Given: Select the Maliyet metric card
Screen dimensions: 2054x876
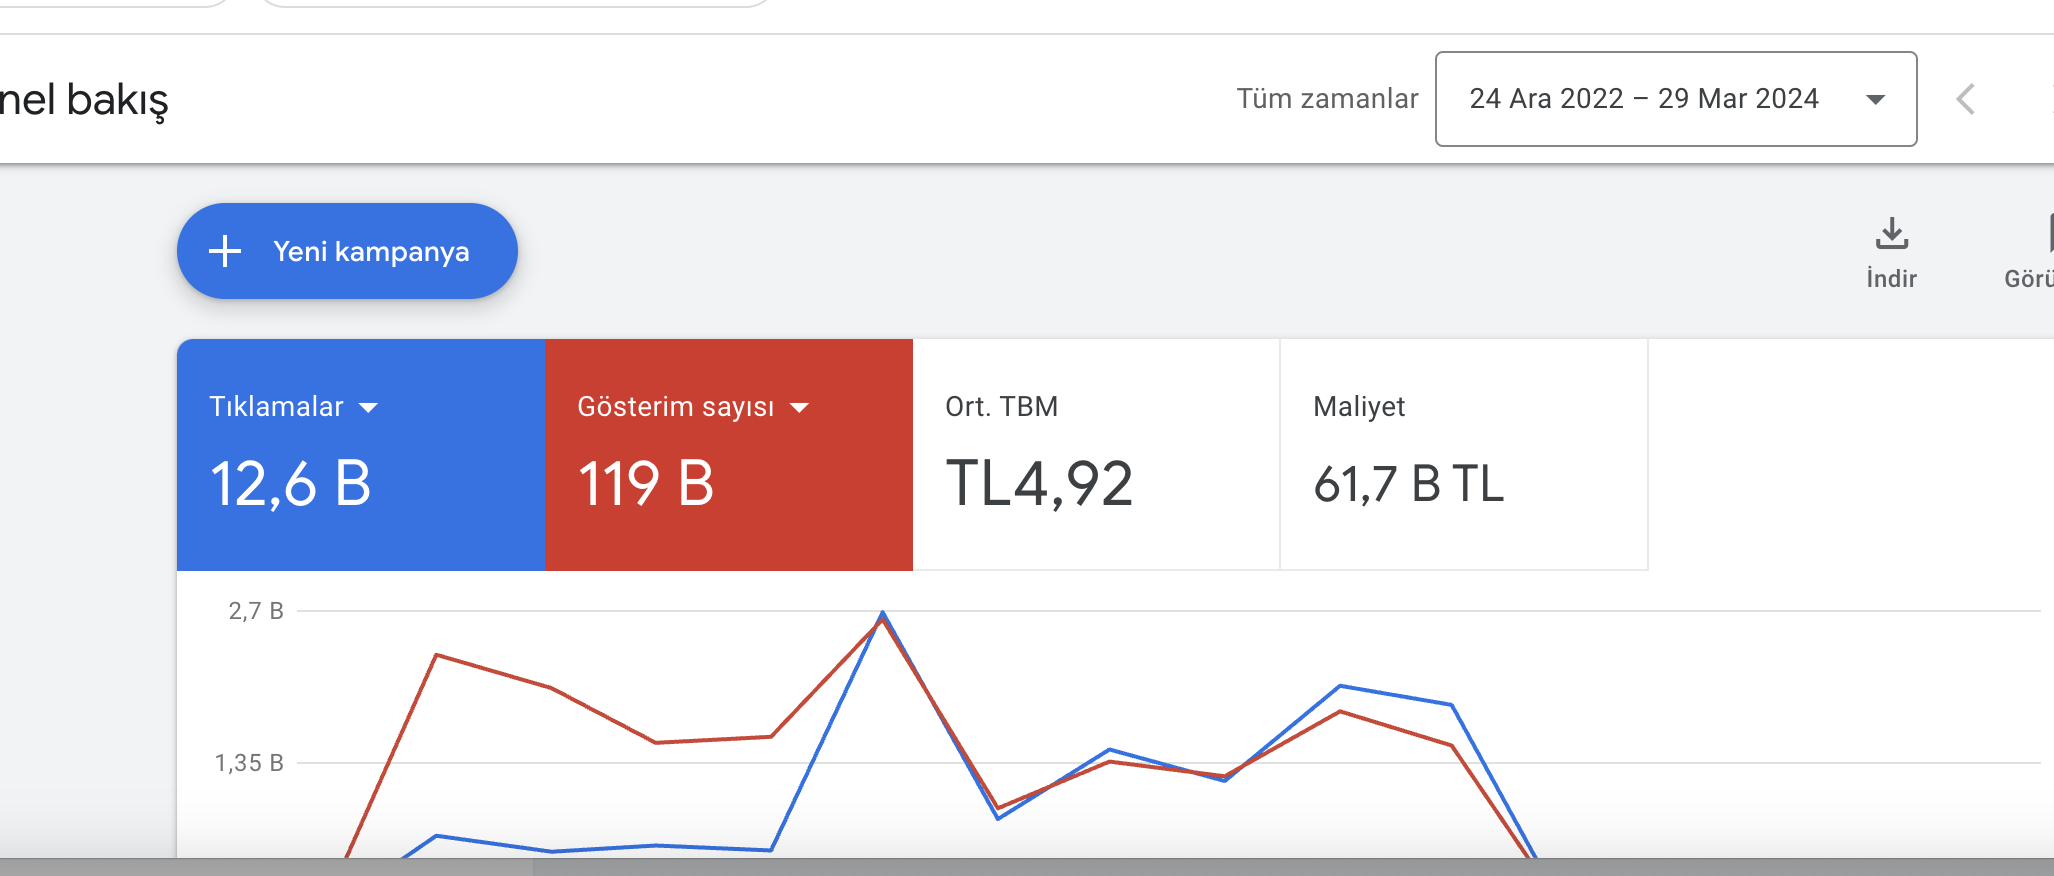Looking at the screenshot, I should click(1464, 455).
